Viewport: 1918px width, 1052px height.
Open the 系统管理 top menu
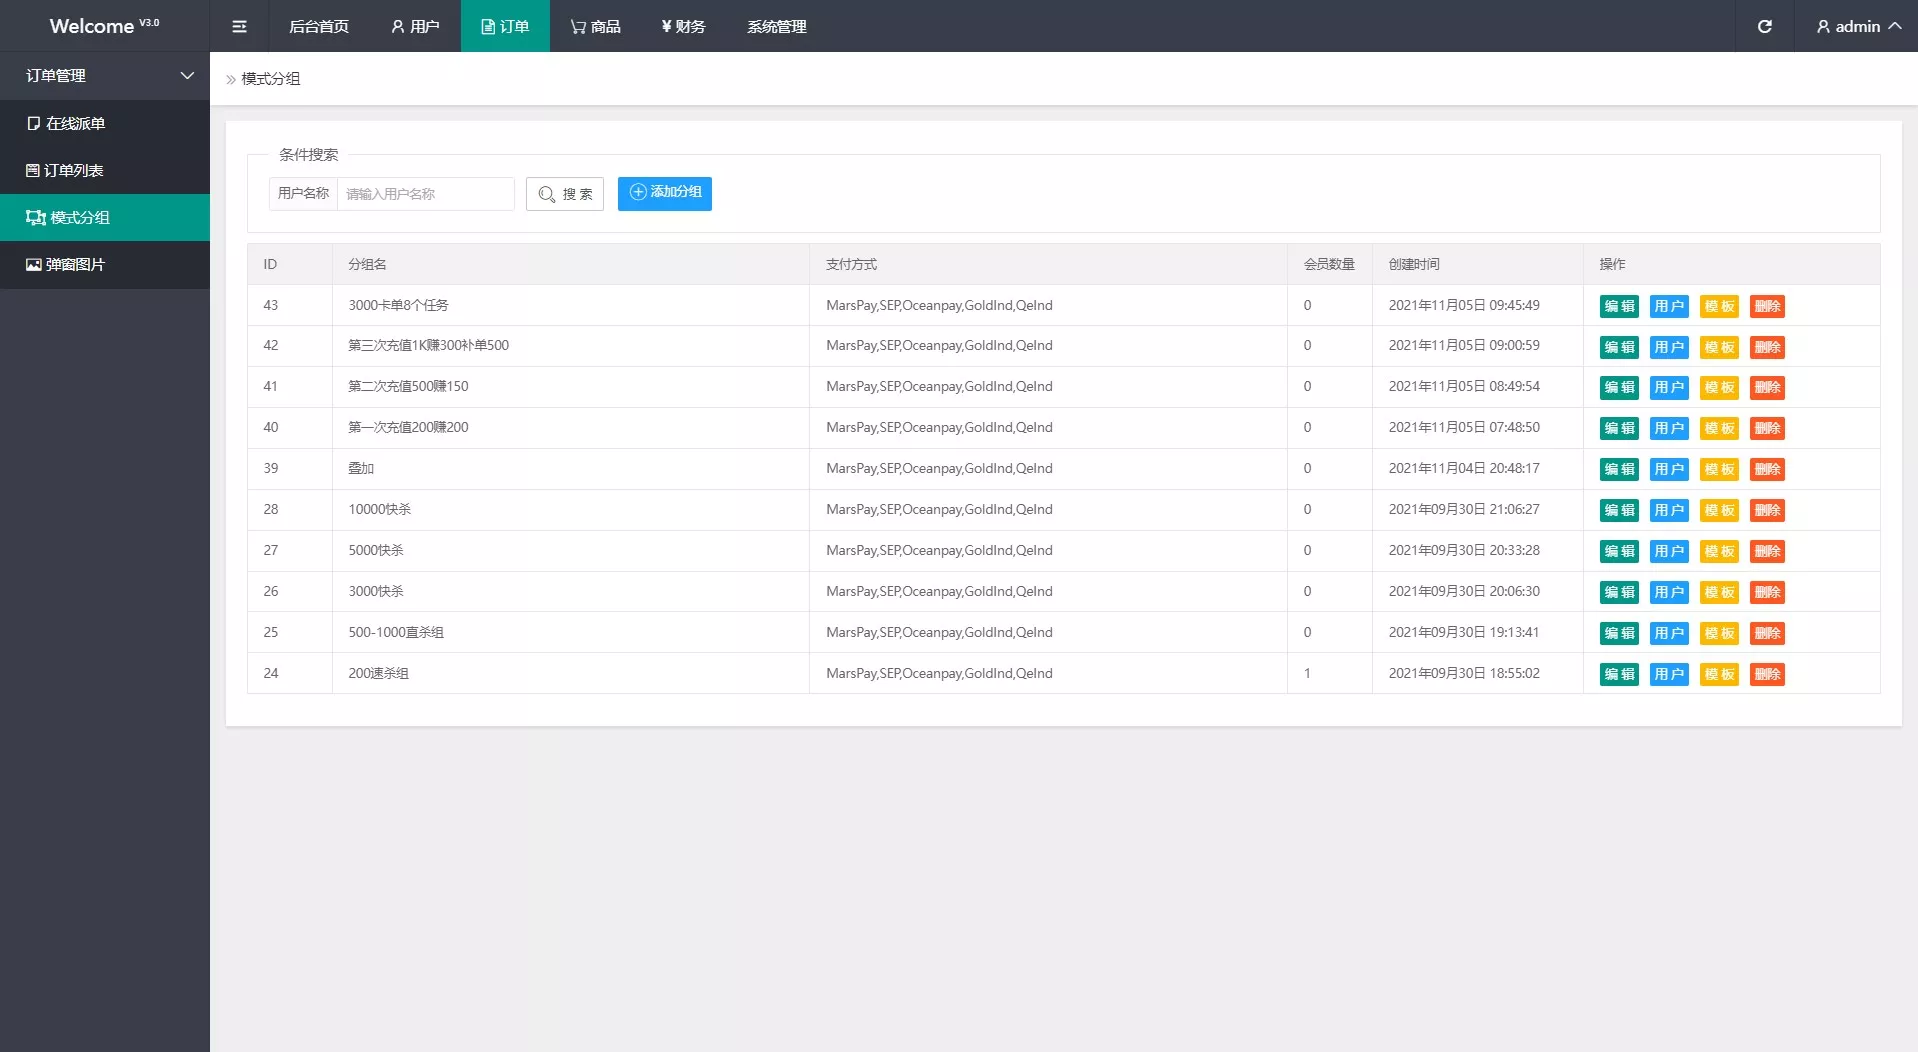[776, 26]
